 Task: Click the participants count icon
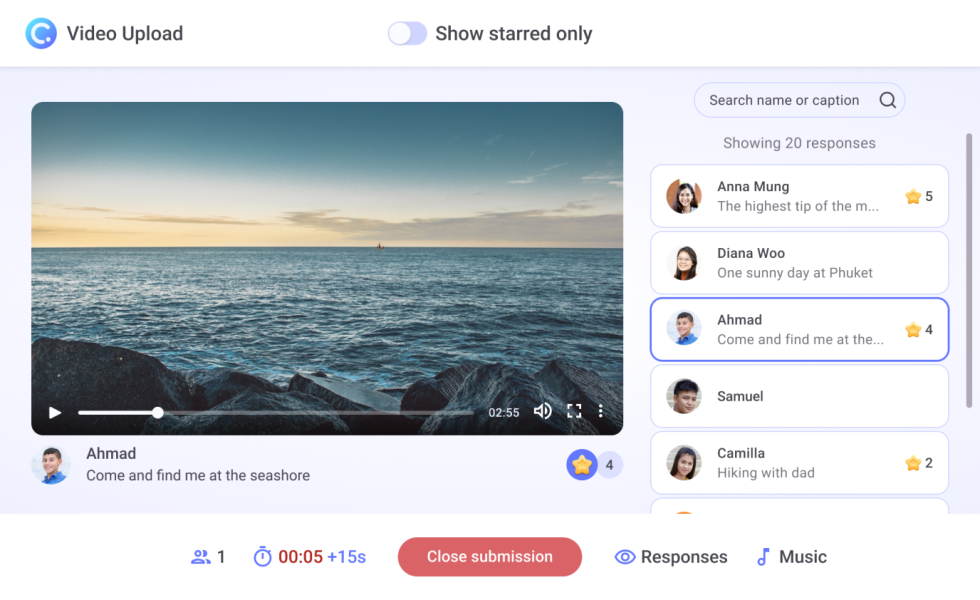200,557
